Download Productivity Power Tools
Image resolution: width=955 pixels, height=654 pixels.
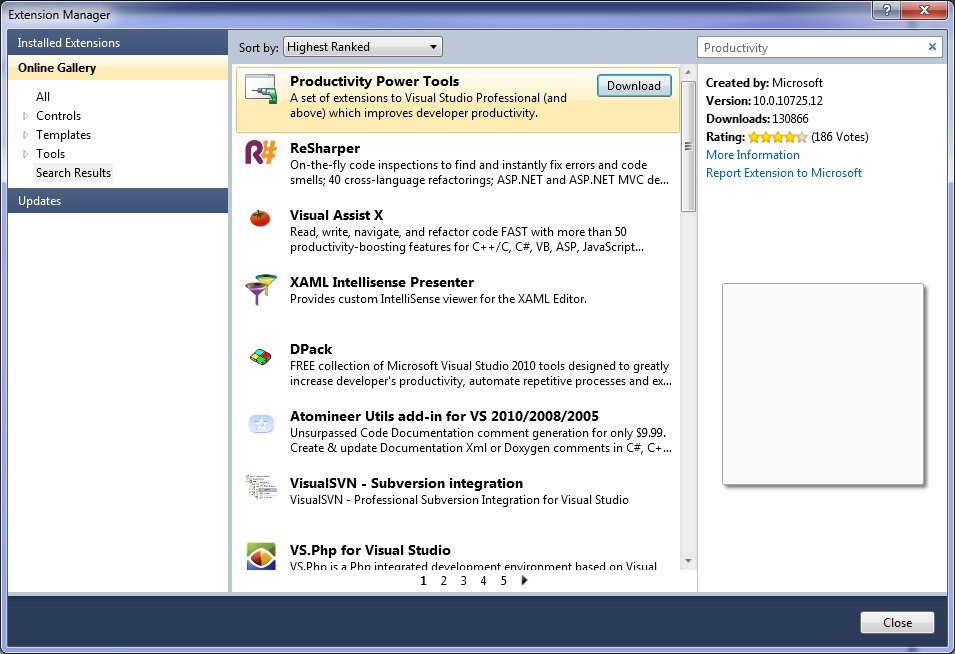tap(634, 86)
